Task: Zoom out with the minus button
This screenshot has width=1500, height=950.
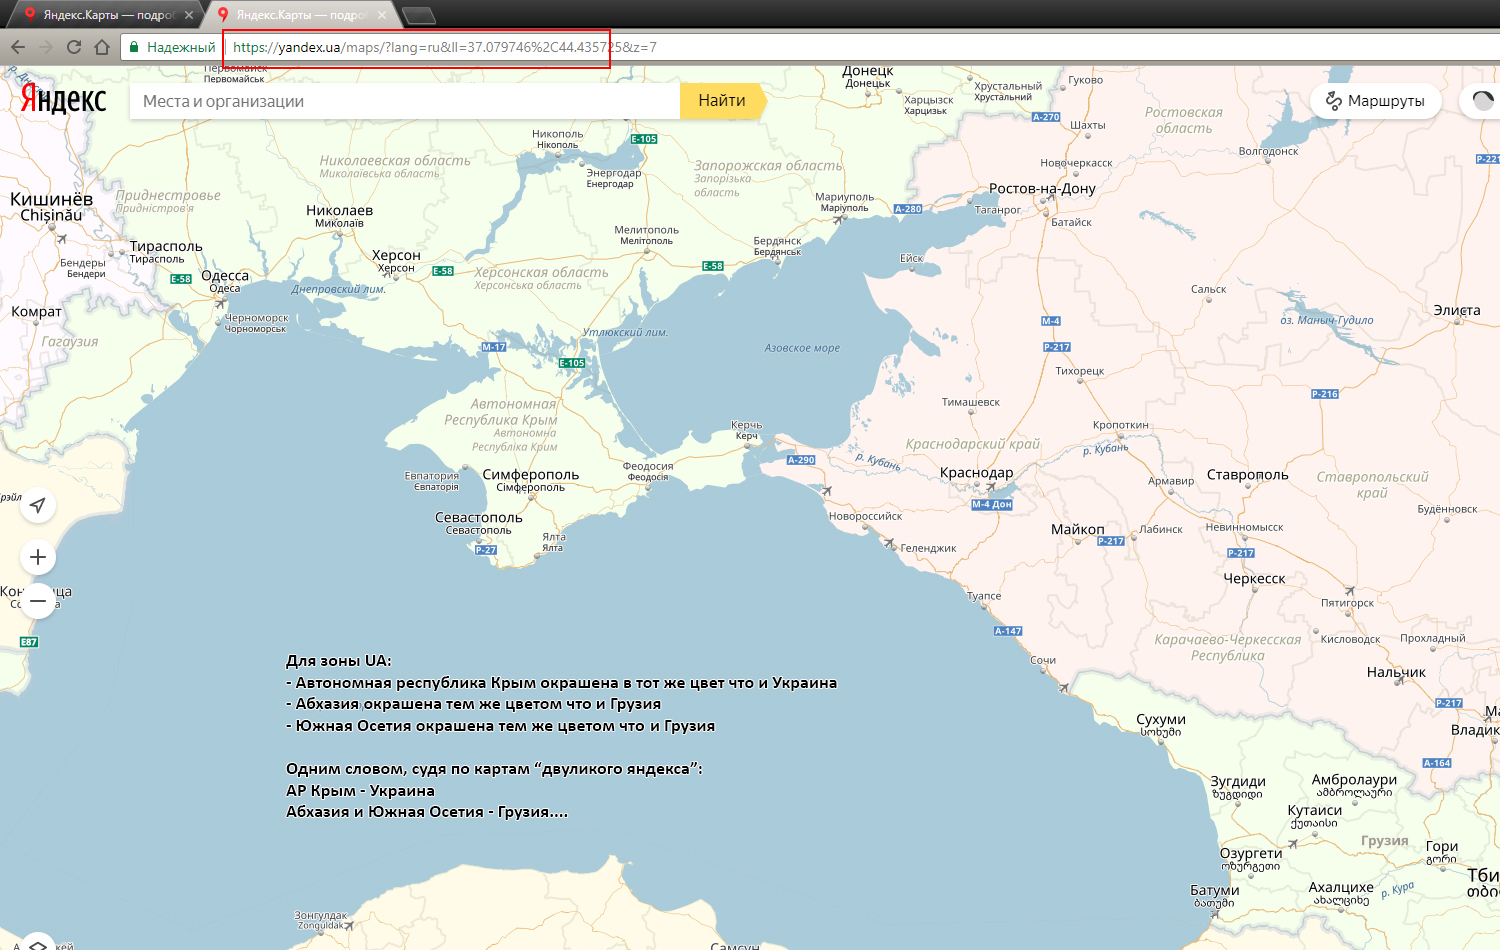Action: tap(38, 601)
